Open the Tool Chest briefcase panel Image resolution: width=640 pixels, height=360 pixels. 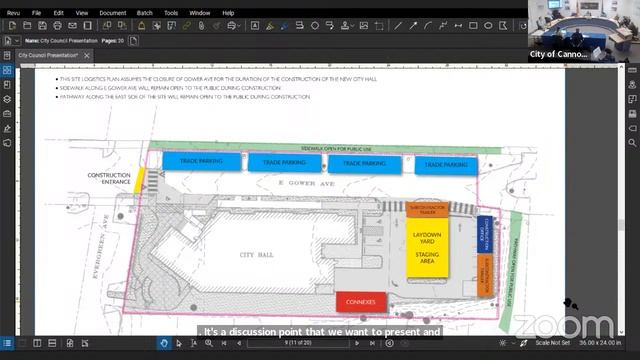7,114
